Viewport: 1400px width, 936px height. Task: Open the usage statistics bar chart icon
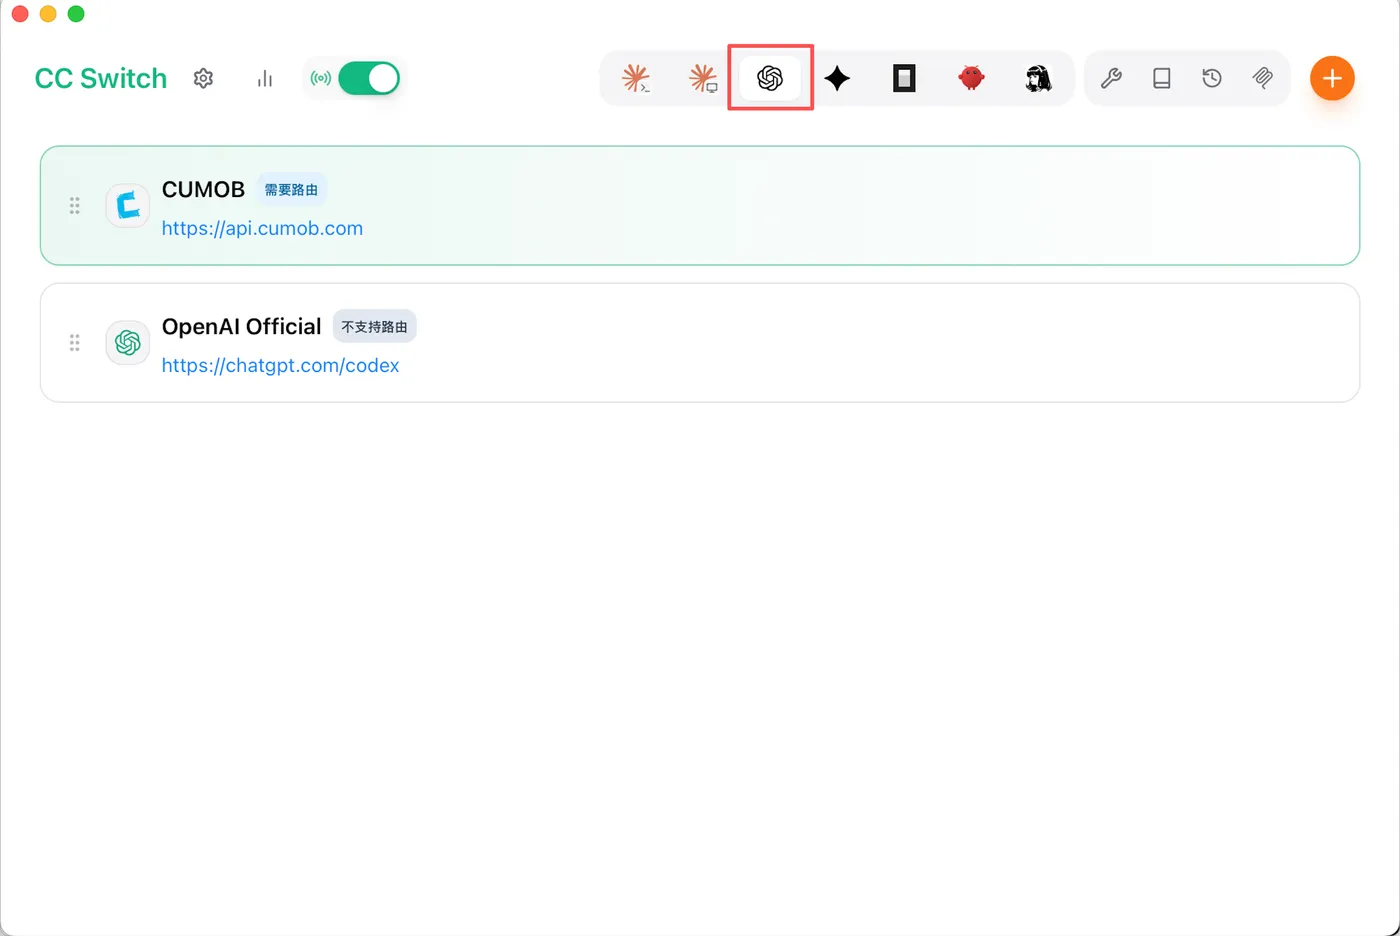[264, 78]
